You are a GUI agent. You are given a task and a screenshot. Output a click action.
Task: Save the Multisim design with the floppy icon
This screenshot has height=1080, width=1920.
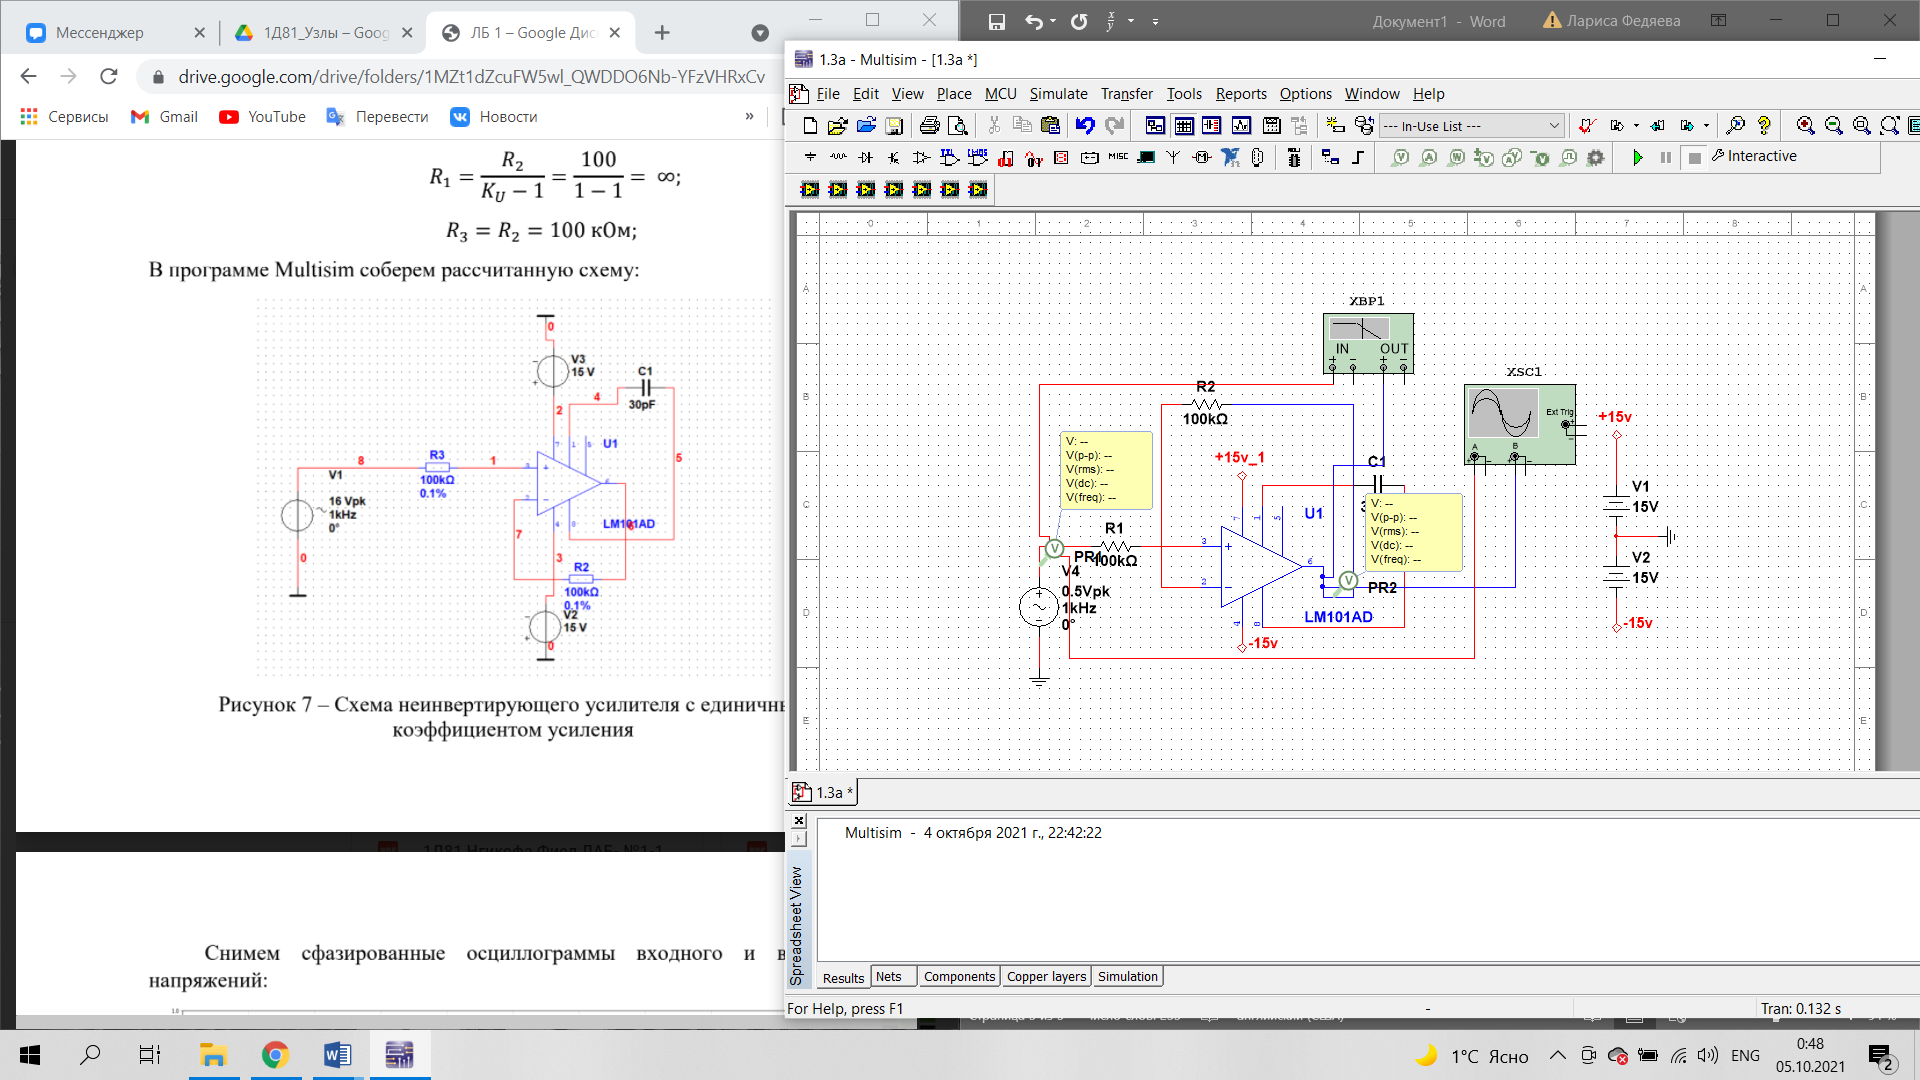click(x=894, y=126)
